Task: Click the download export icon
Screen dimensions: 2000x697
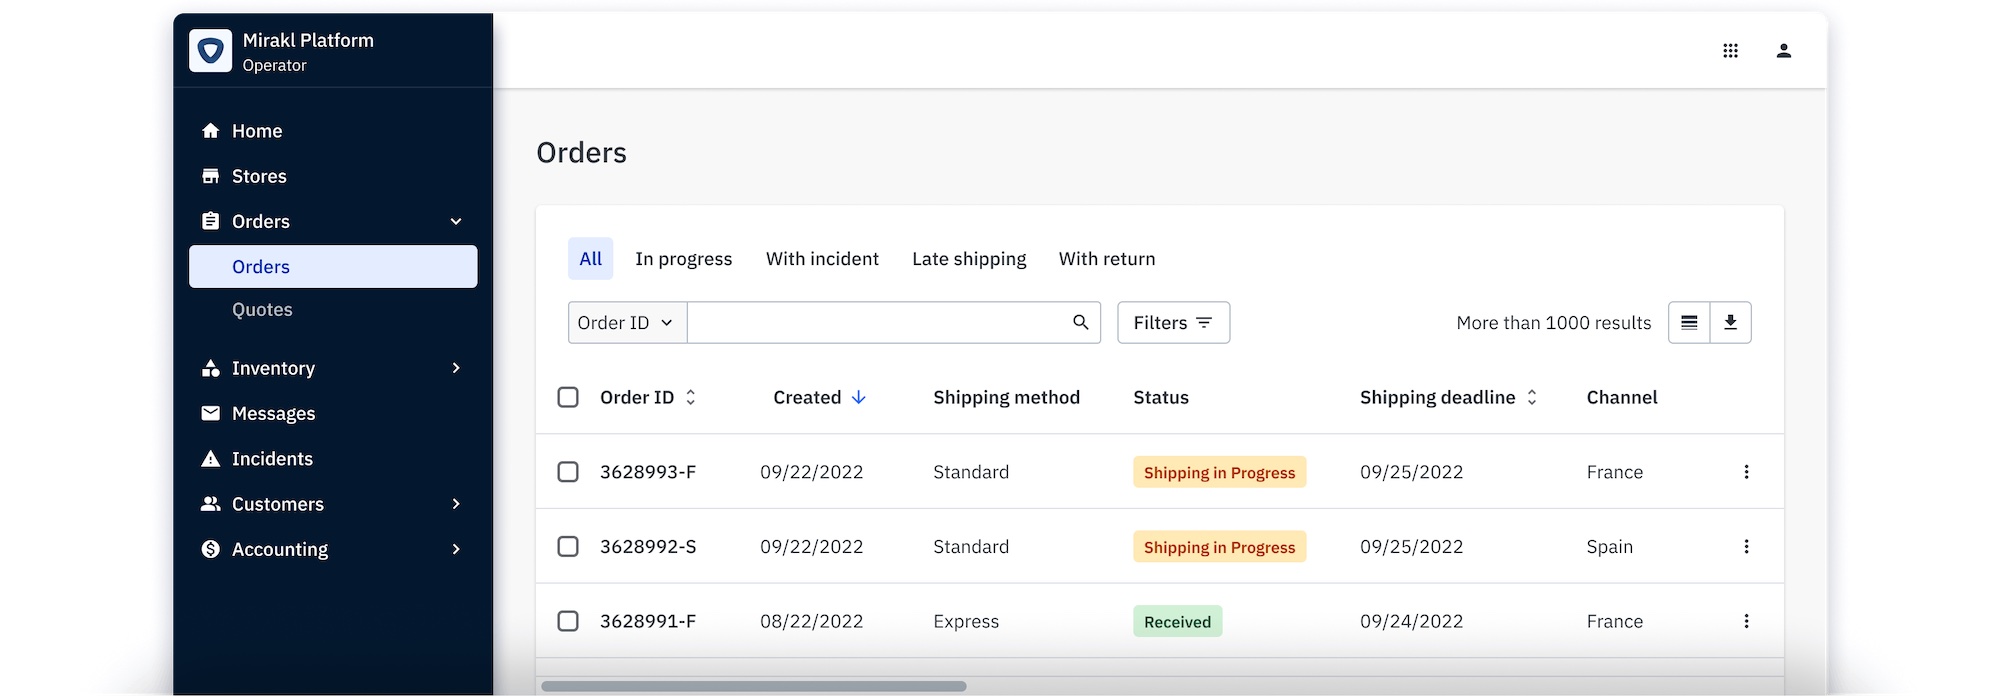Action: (1730, 322)
